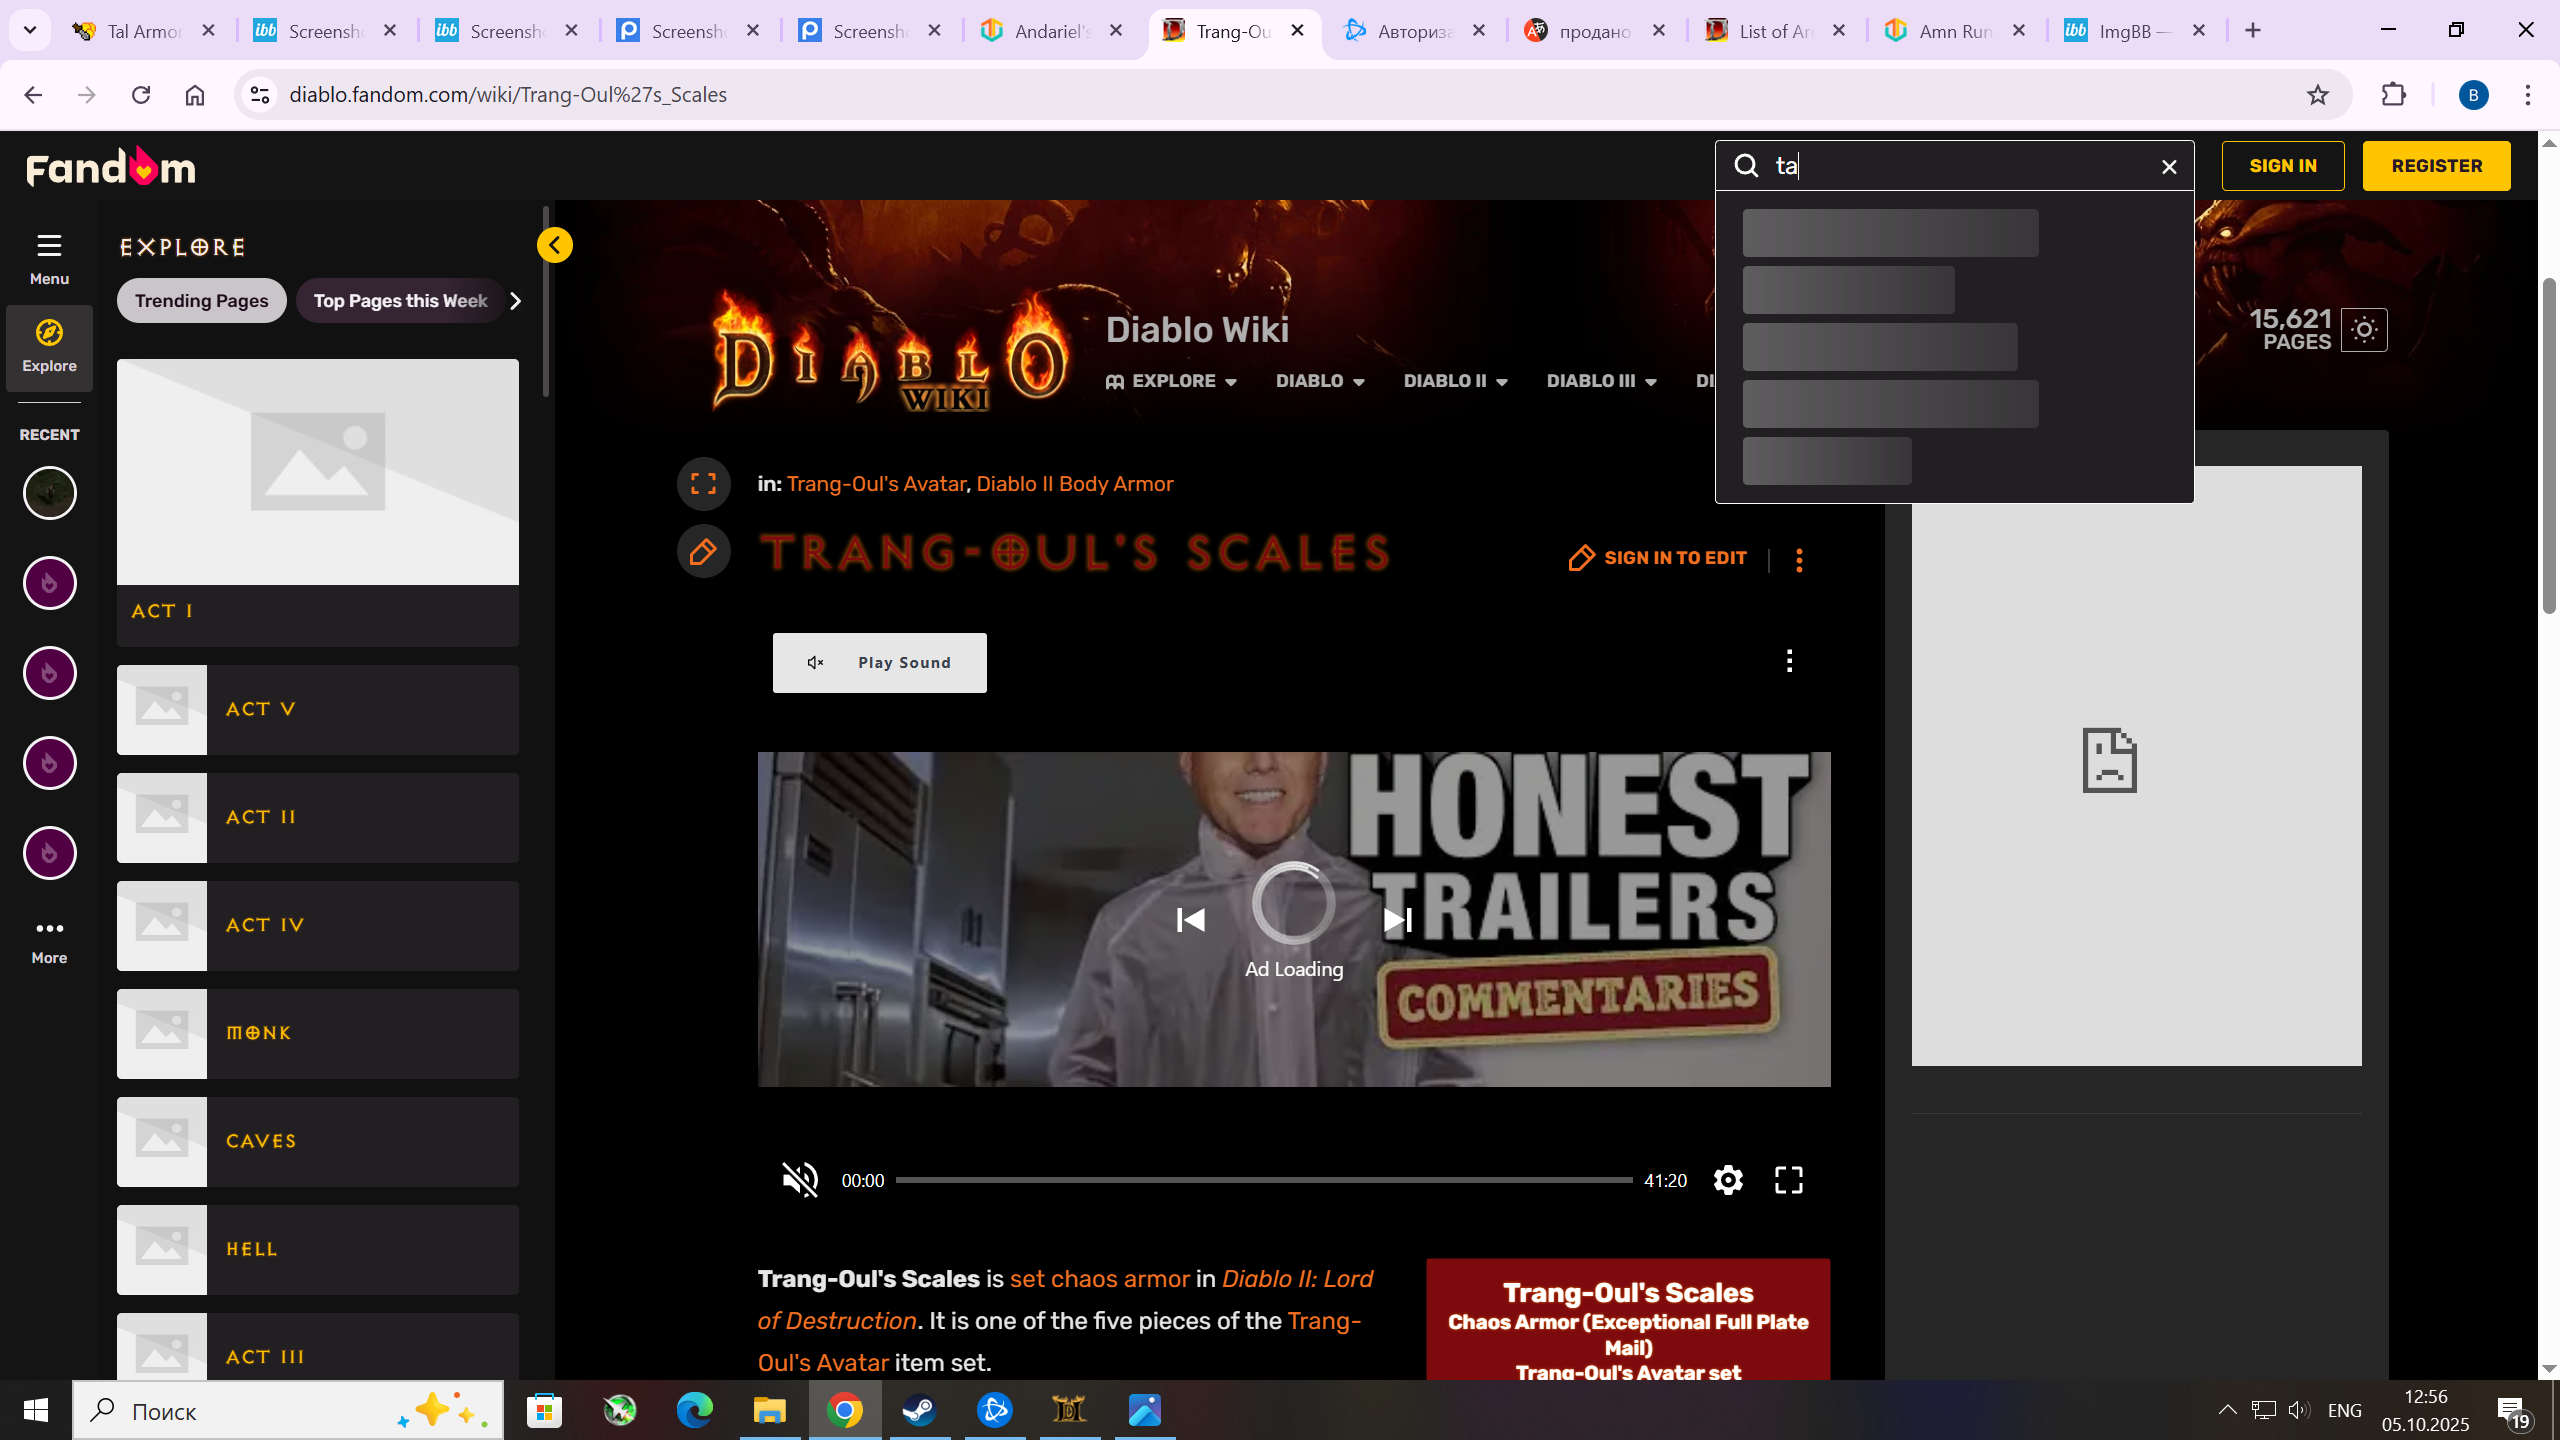Open File Explorer from taskbar
This screenshot has width=2560, height=1440.
pos(770,1411)
